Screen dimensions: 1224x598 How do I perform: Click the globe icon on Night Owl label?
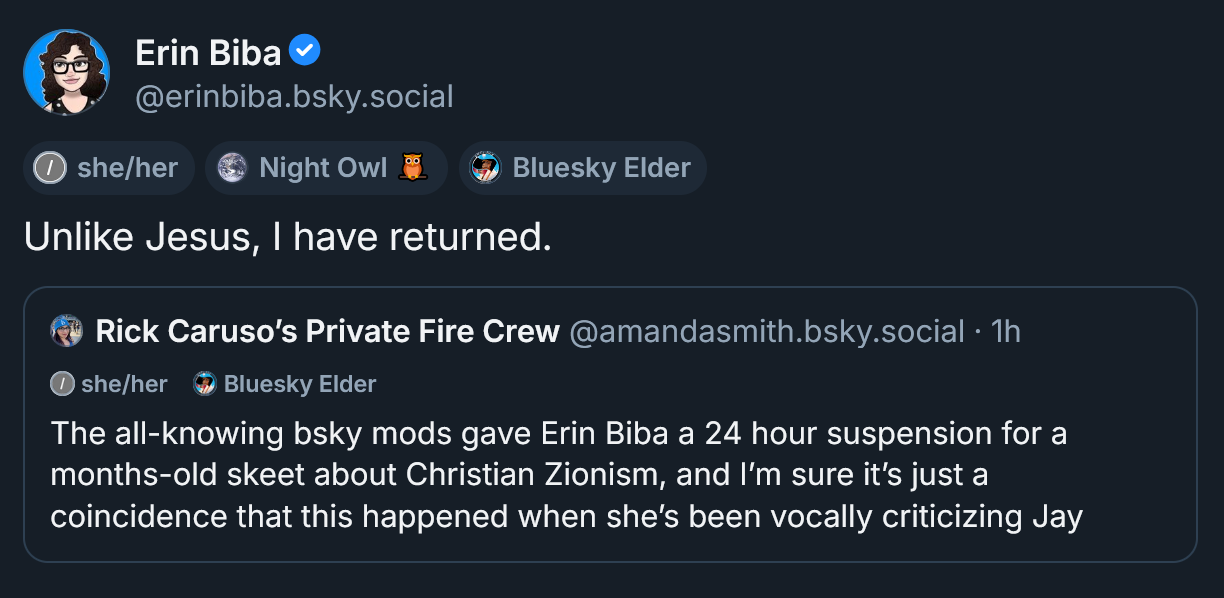click(x=232, y=168)
